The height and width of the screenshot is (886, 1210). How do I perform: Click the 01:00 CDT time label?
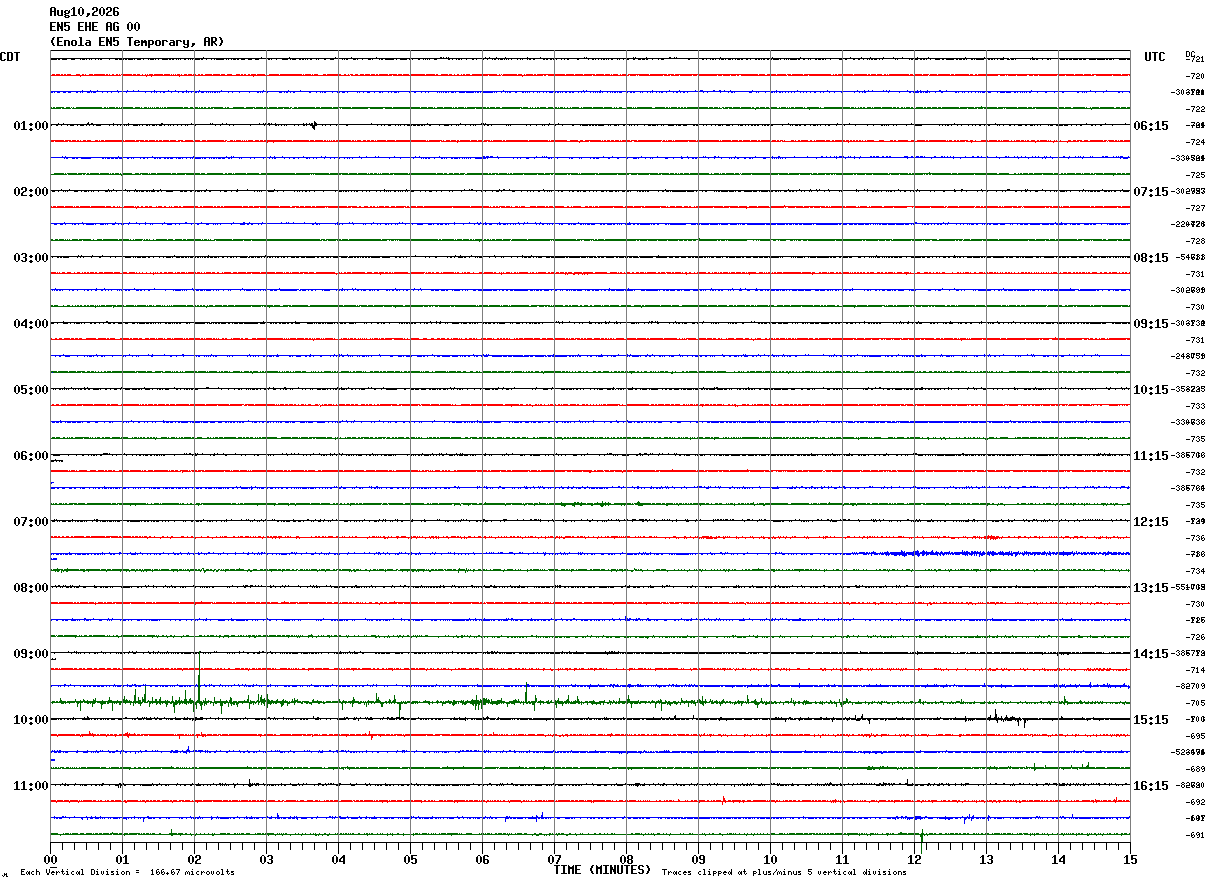click(x=31, y=126)
